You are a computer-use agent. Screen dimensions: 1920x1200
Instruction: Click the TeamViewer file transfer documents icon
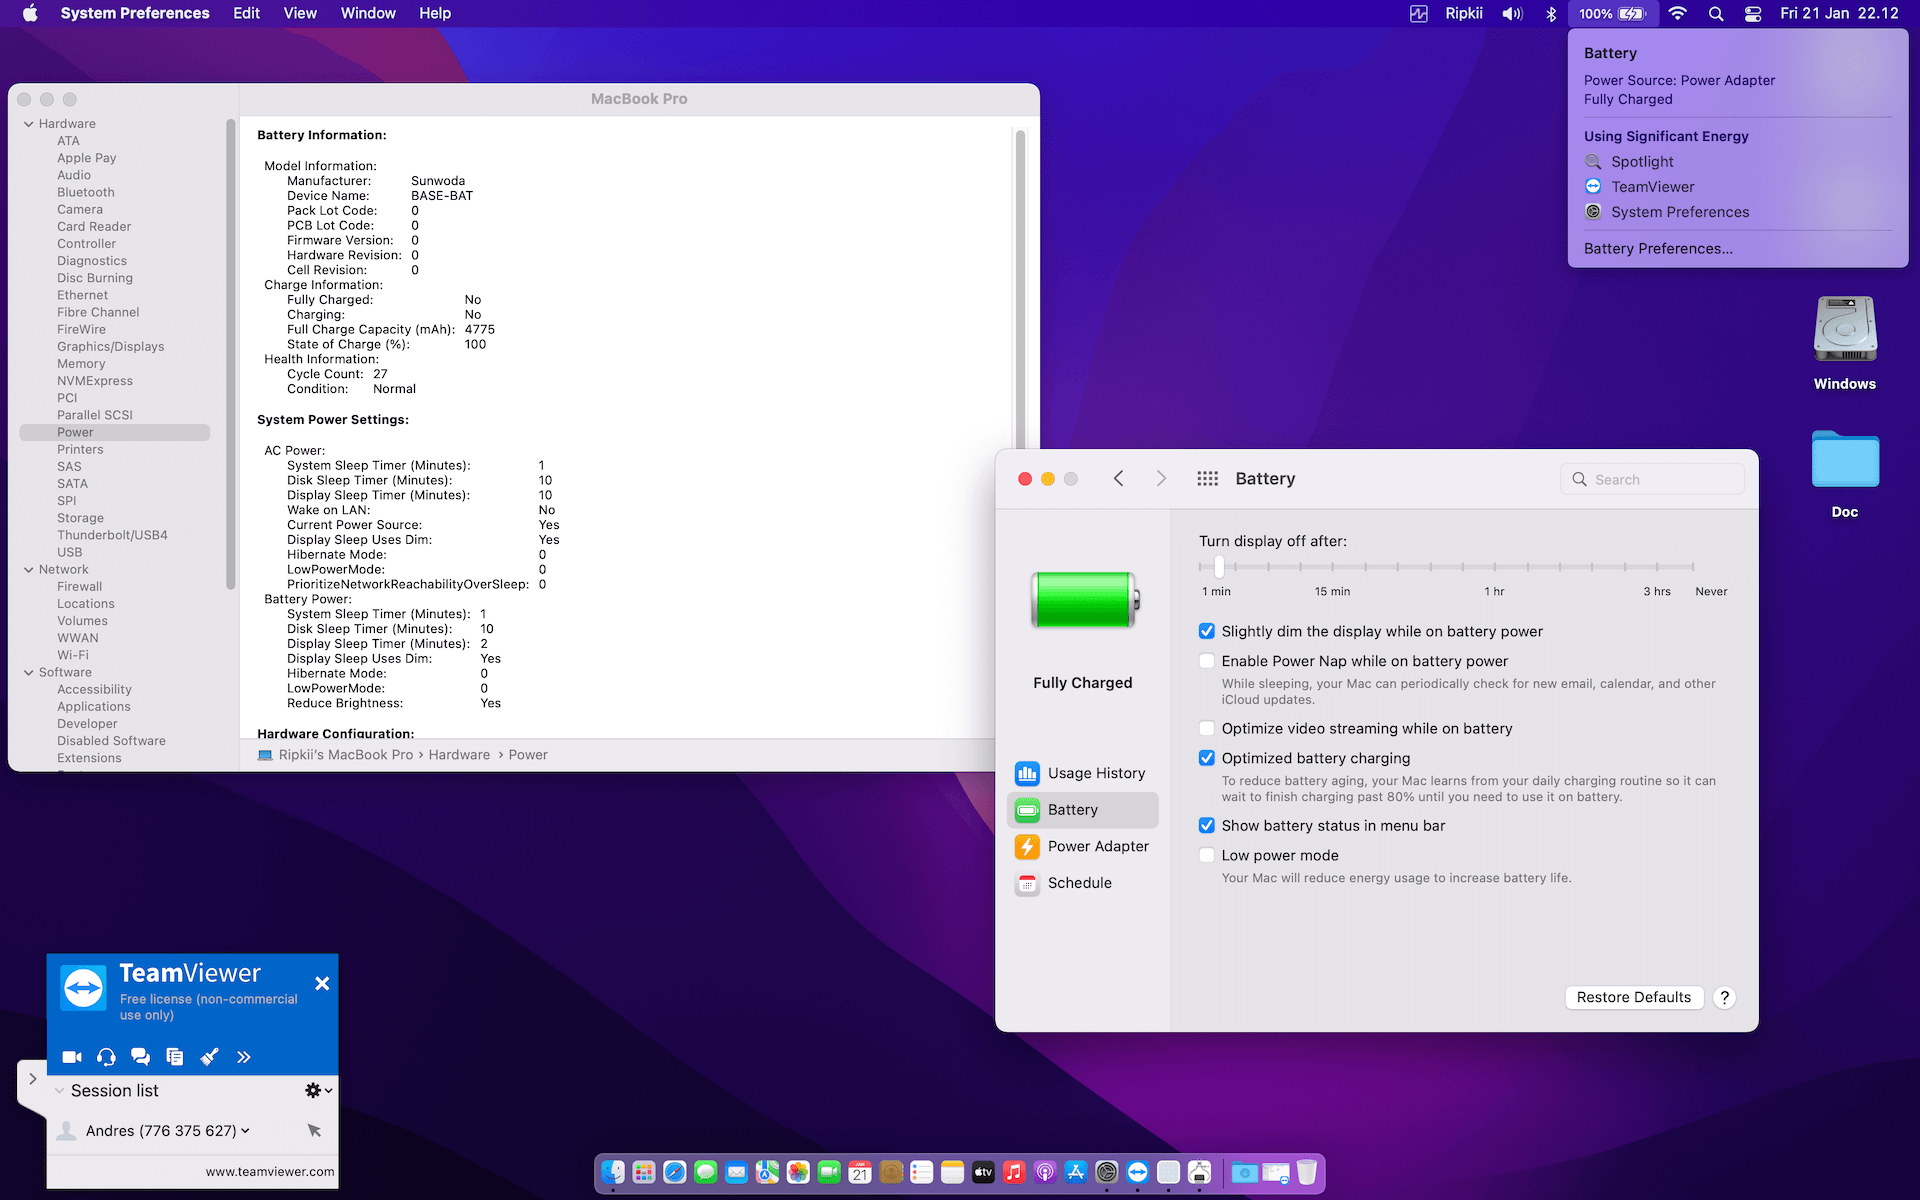click(175, 1057)
